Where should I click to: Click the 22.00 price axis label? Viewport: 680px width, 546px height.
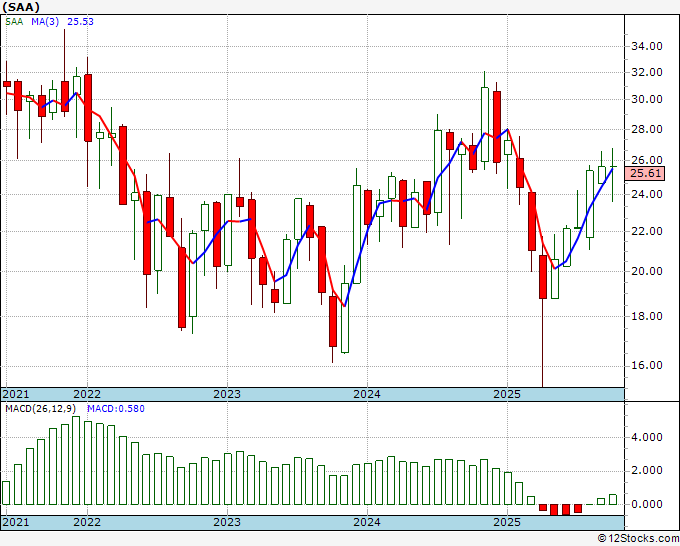click(647, 232)
